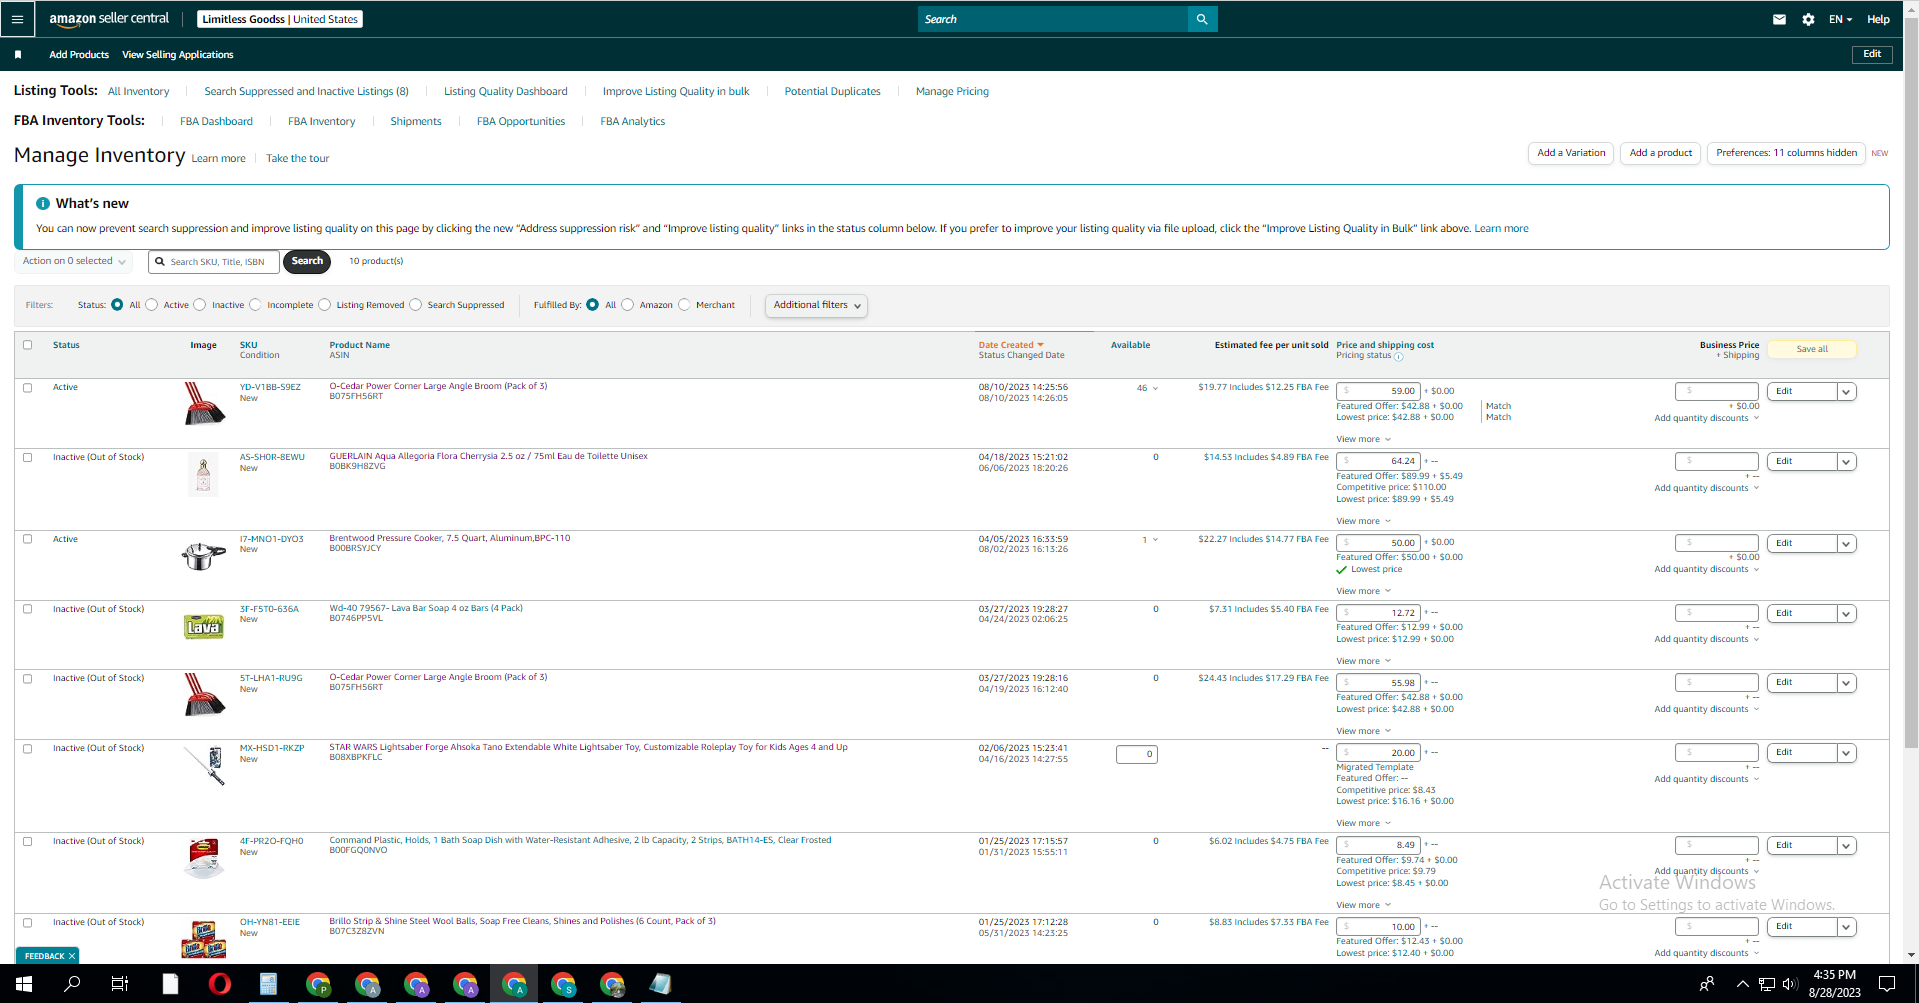Open the Action on 0 selected dropdown
This screenshot has height=1003, width=1919.
click(x=74, y=261)
